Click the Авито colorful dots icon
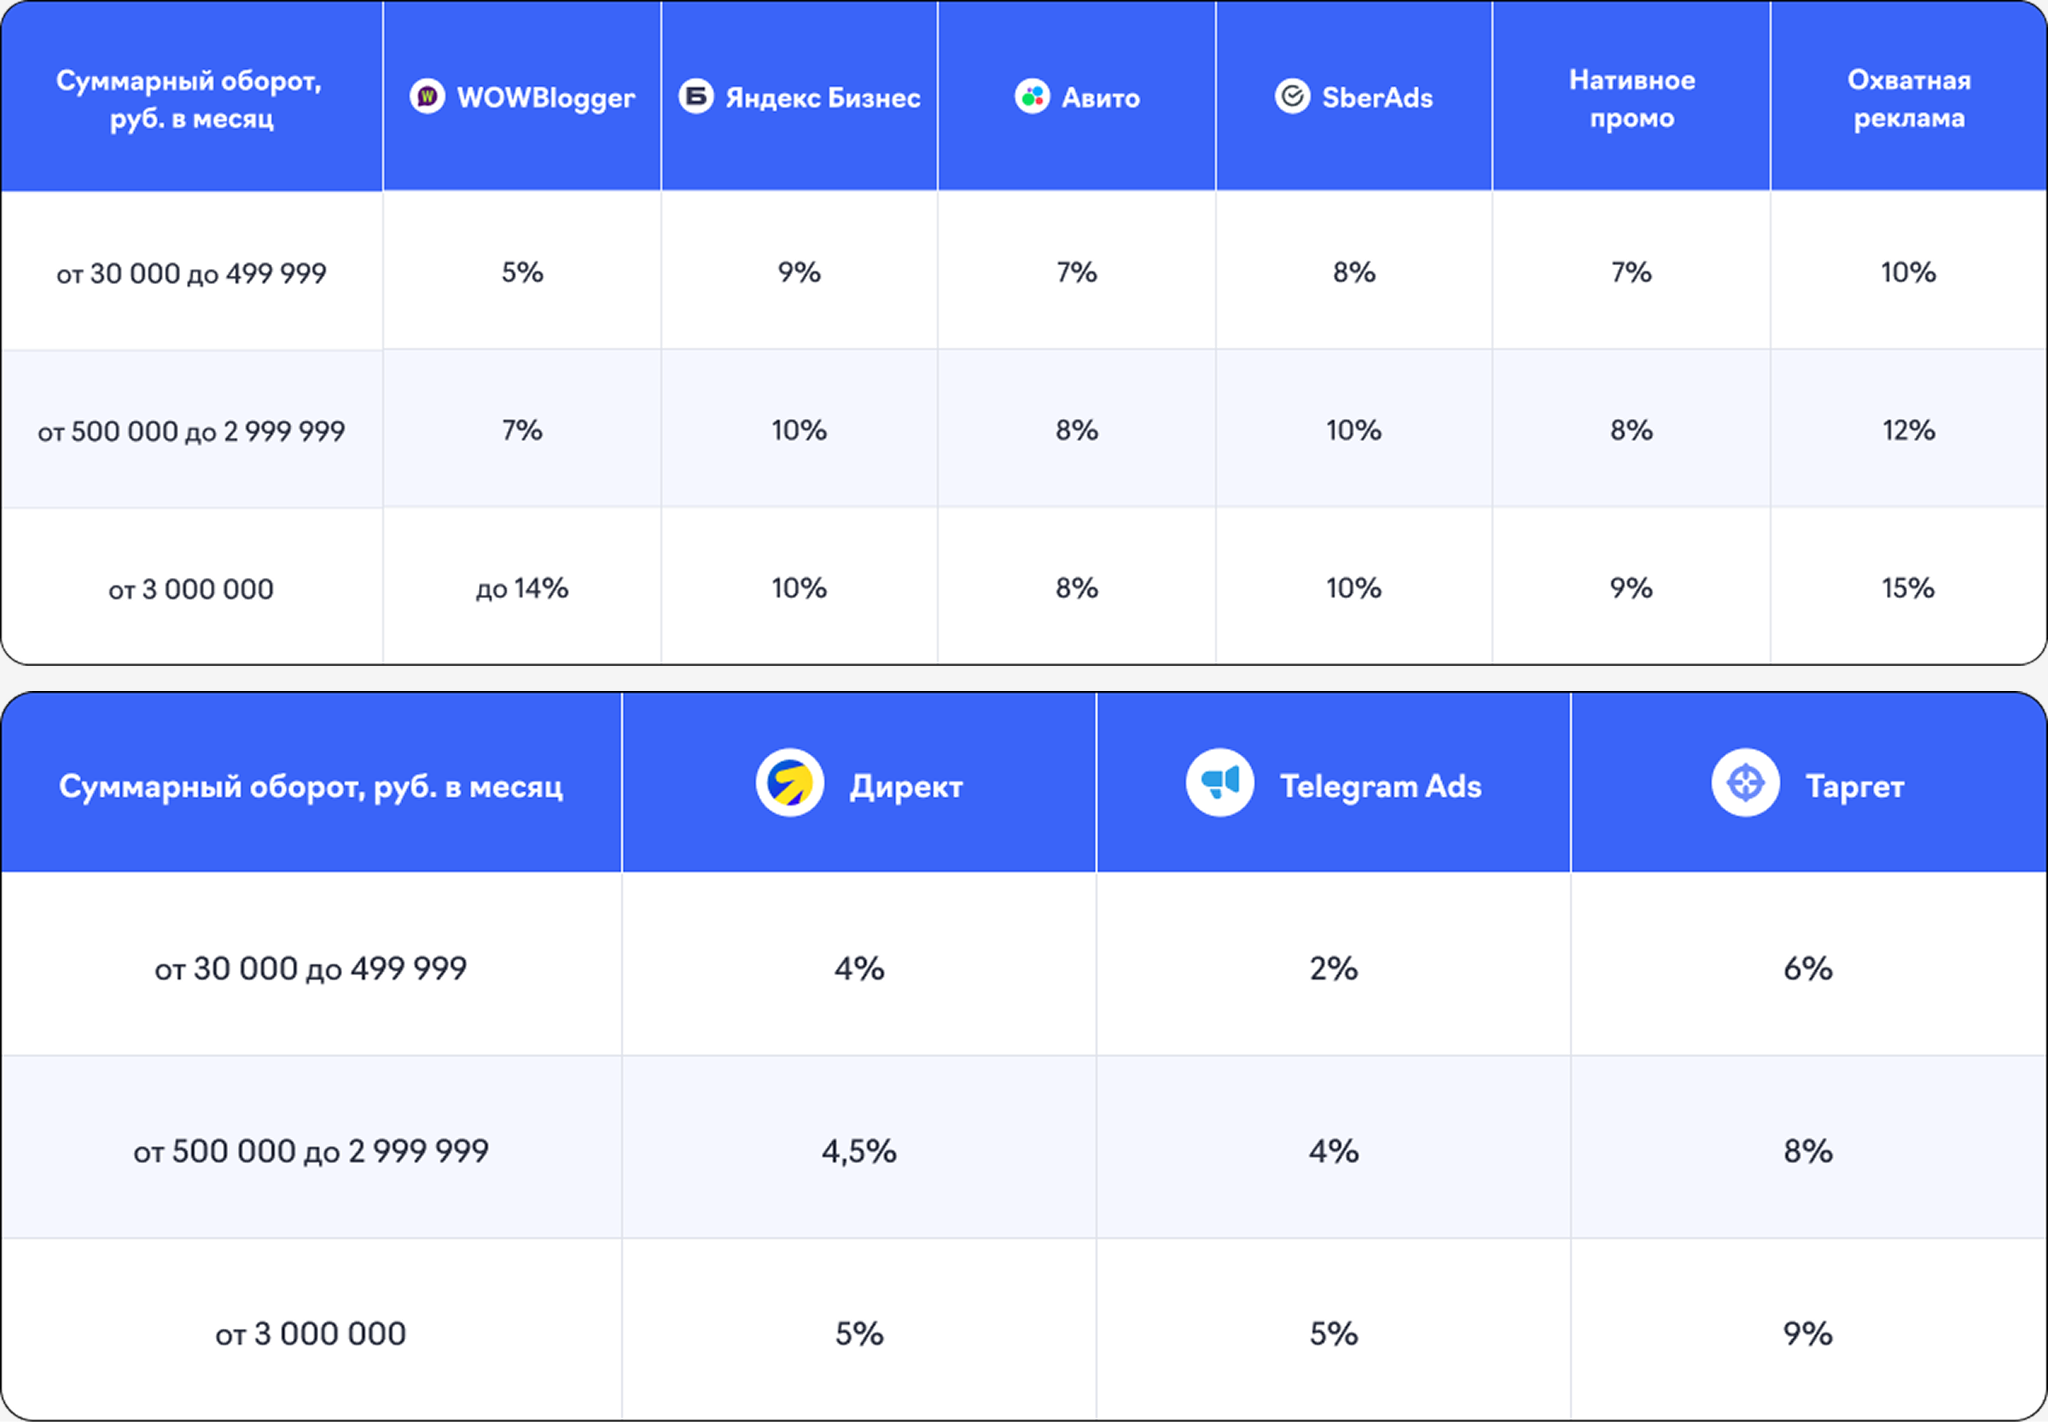The height and width of the screenshot is (1422, 2048). 1032,97
